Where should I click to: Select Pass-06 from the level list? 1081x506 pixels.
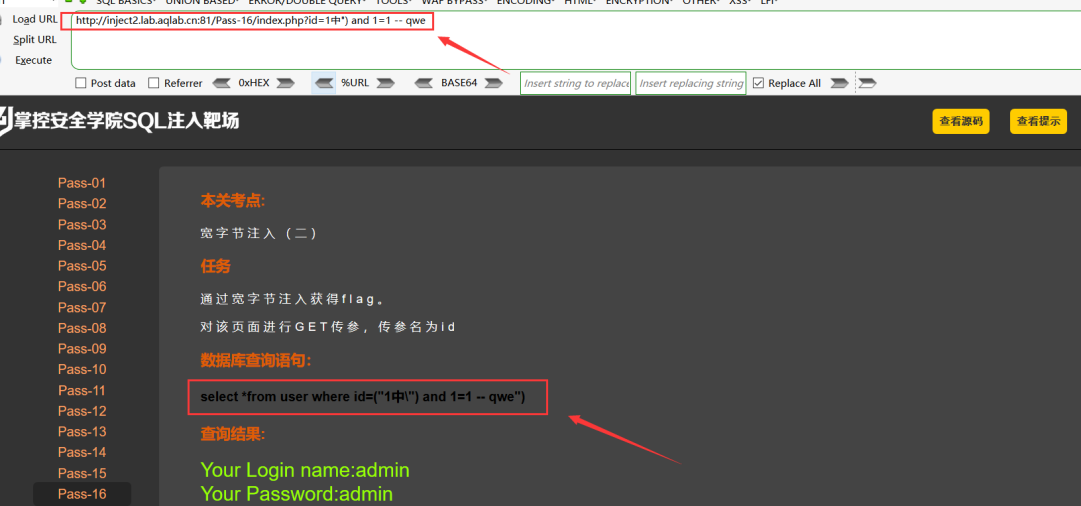[x=82, y=287]
